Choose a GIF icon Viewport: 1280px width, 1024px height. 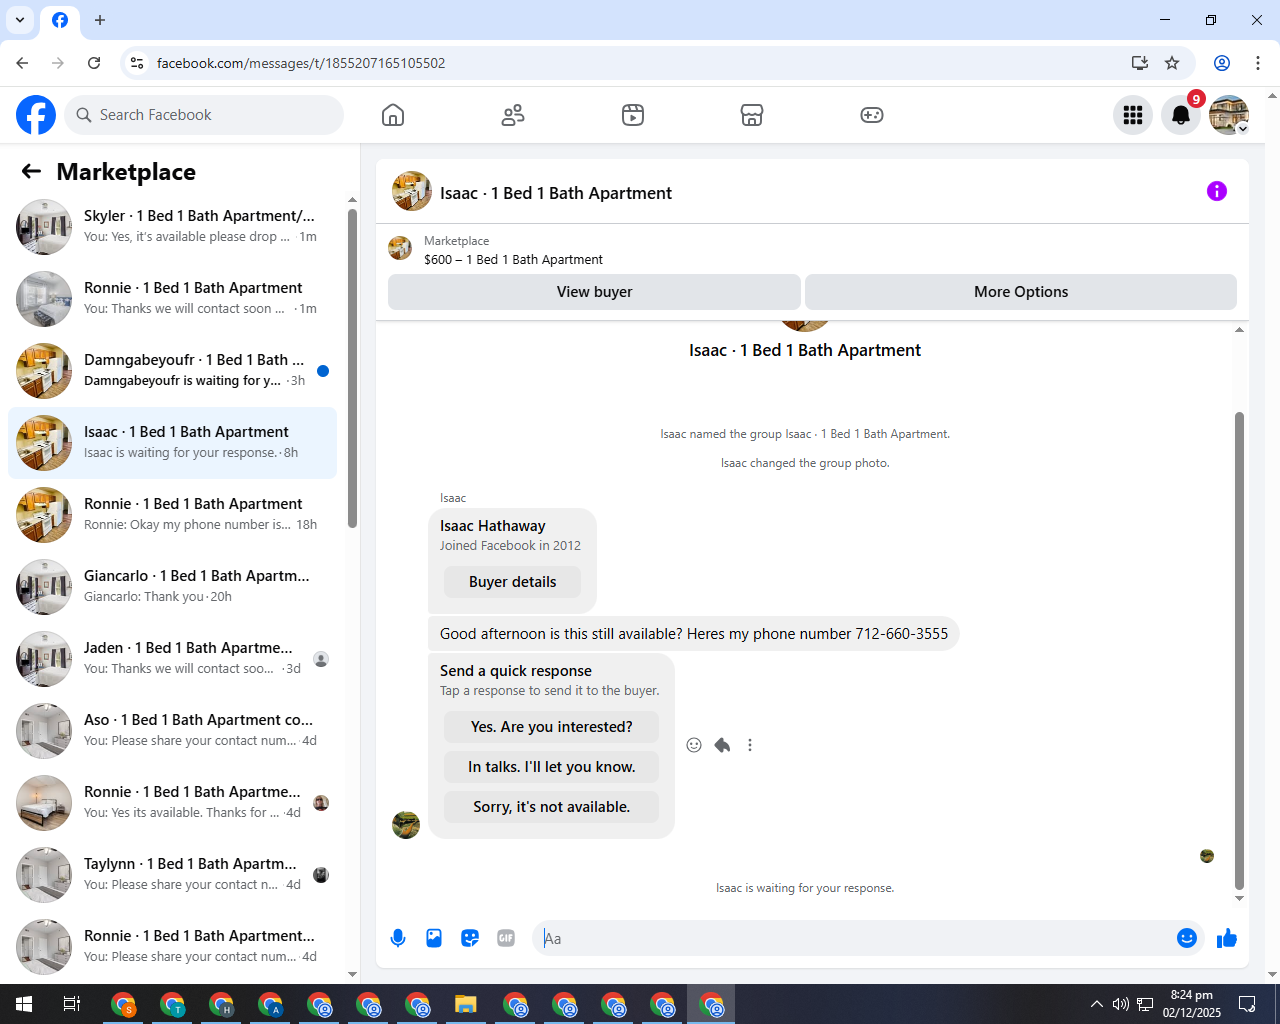506,938
